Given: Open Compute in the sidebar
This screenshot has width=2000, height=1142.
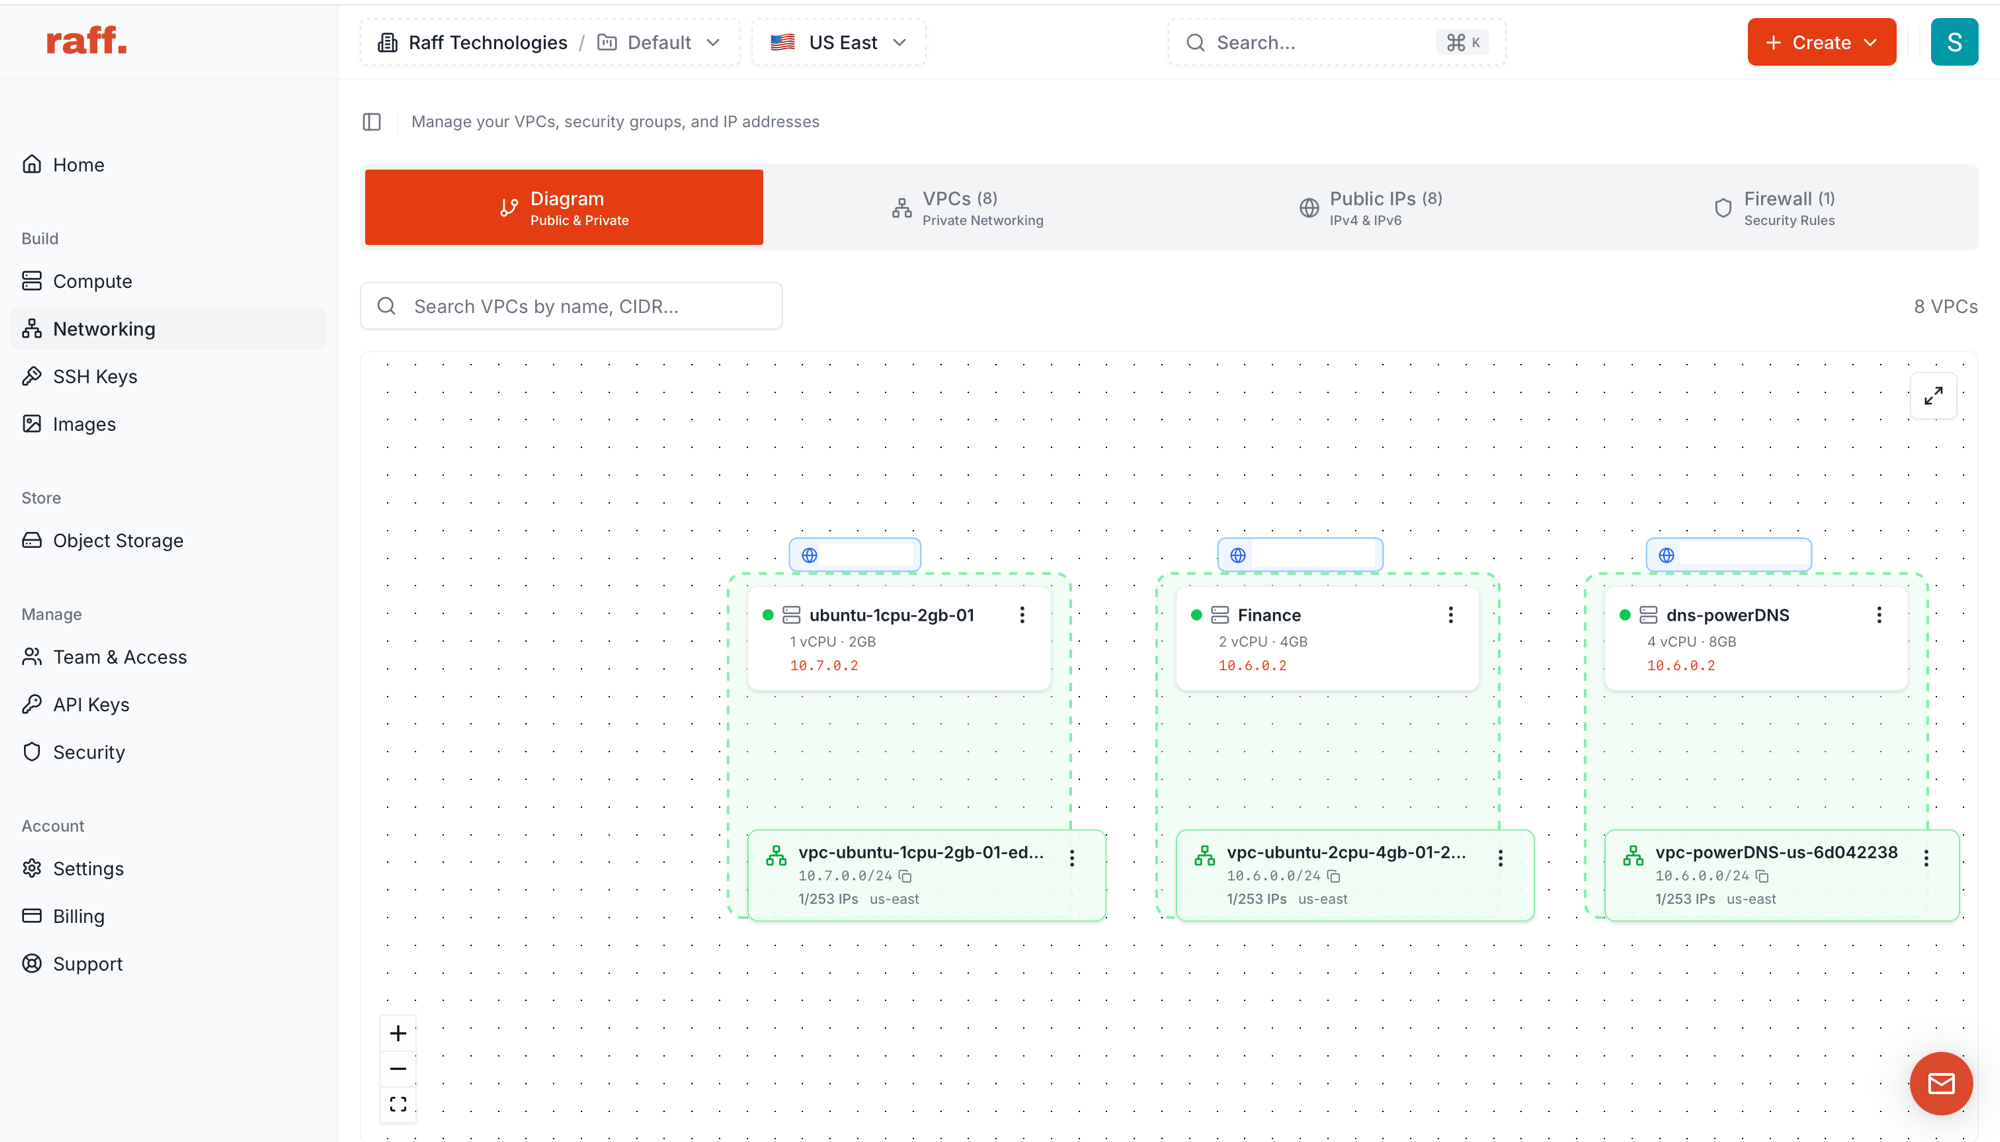Looking at the screenshot, I should [x=168, y=281].
